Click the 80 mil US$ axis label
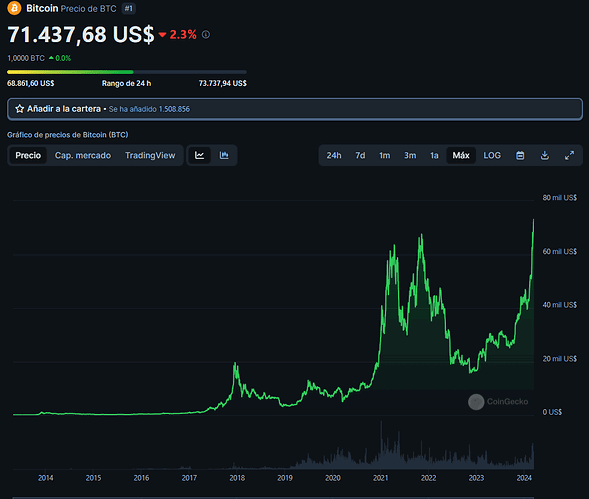589x499 pixels. [x=560, y=198]
